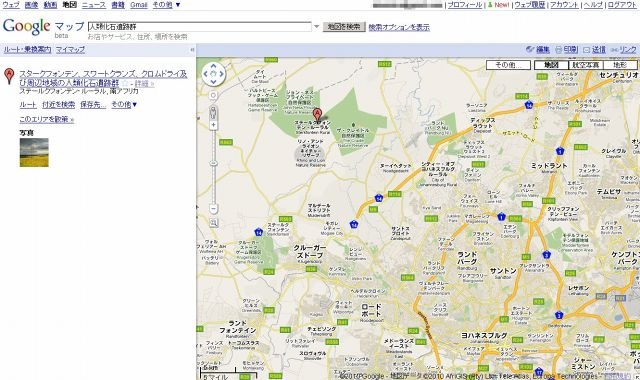Image resolution: width=640 pixels, height=380 pixels.
Task: Open the 詳細 » details link
Action: [x=144, y=84]
